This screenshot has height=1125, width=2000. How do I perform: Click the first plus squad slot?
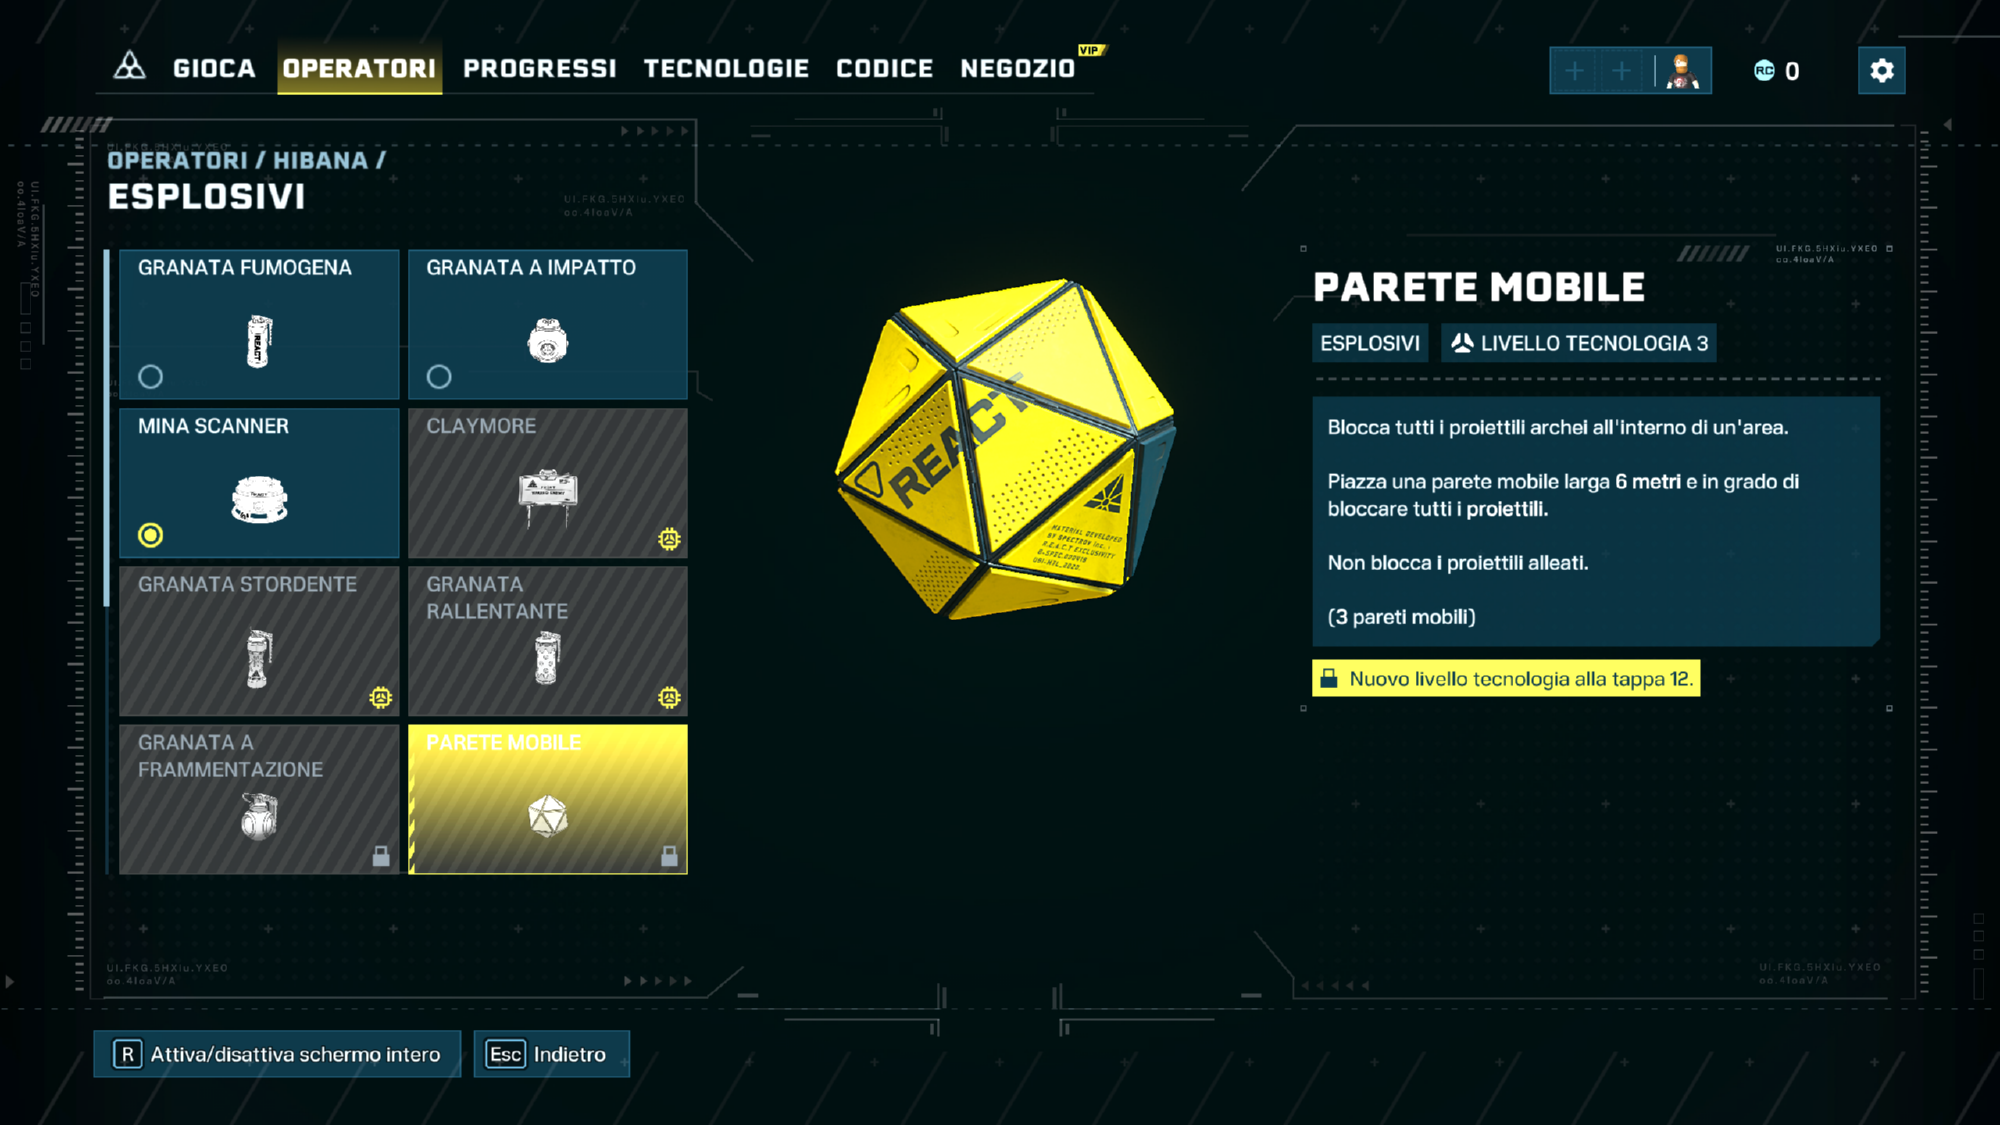click(1574, 71)
